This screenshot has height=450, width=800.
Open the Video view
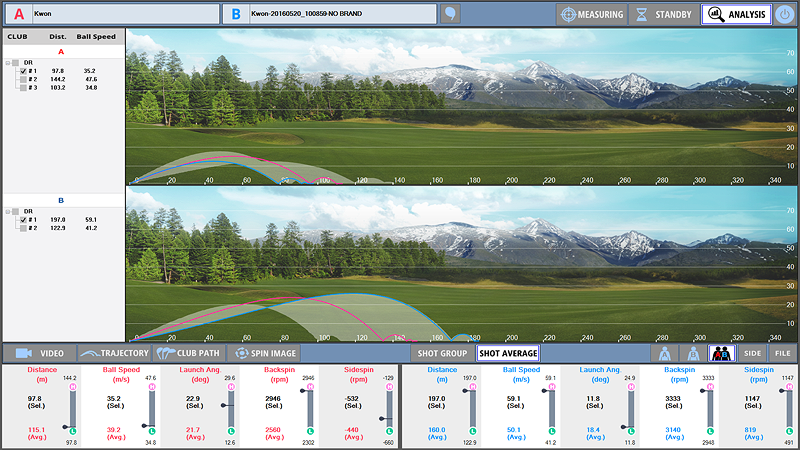pyautogui.click(x=40, y=353)
